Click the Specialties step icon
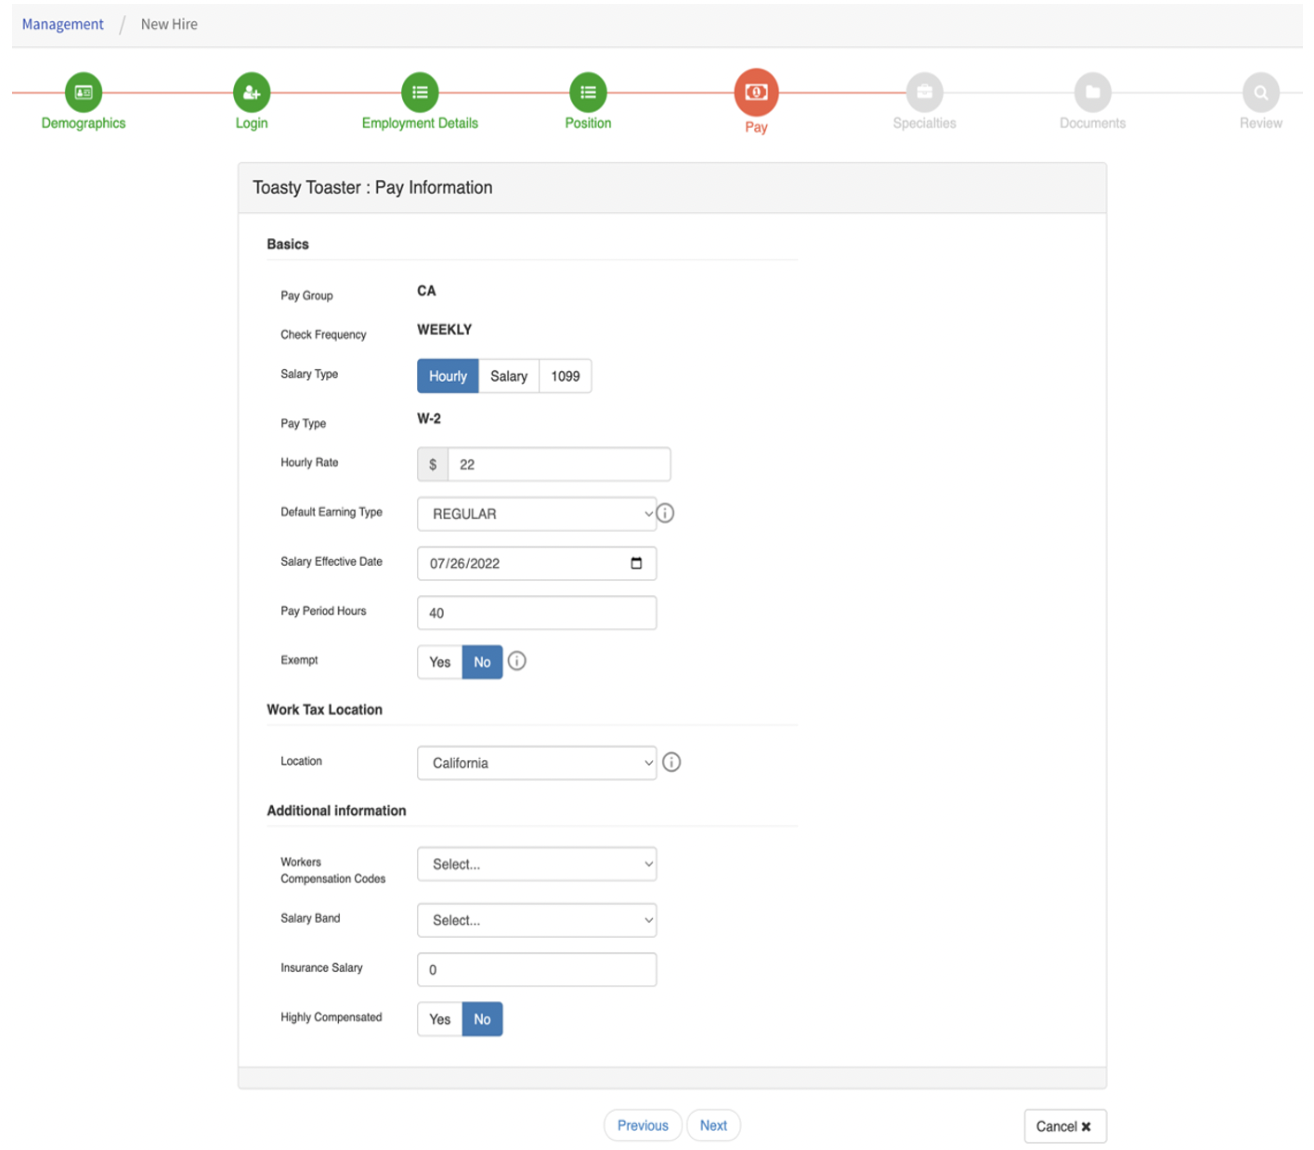Image resolution: width=1314 pixels, height=1150 pixels. point(924,94)
